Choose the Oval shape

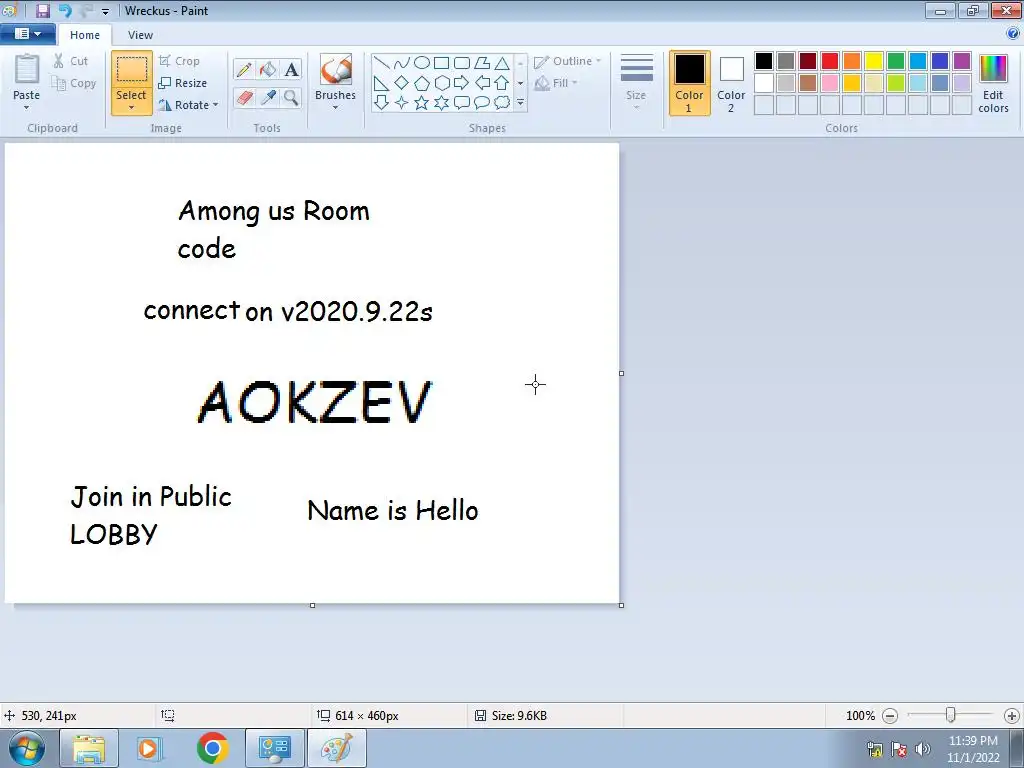click(422, 63)
